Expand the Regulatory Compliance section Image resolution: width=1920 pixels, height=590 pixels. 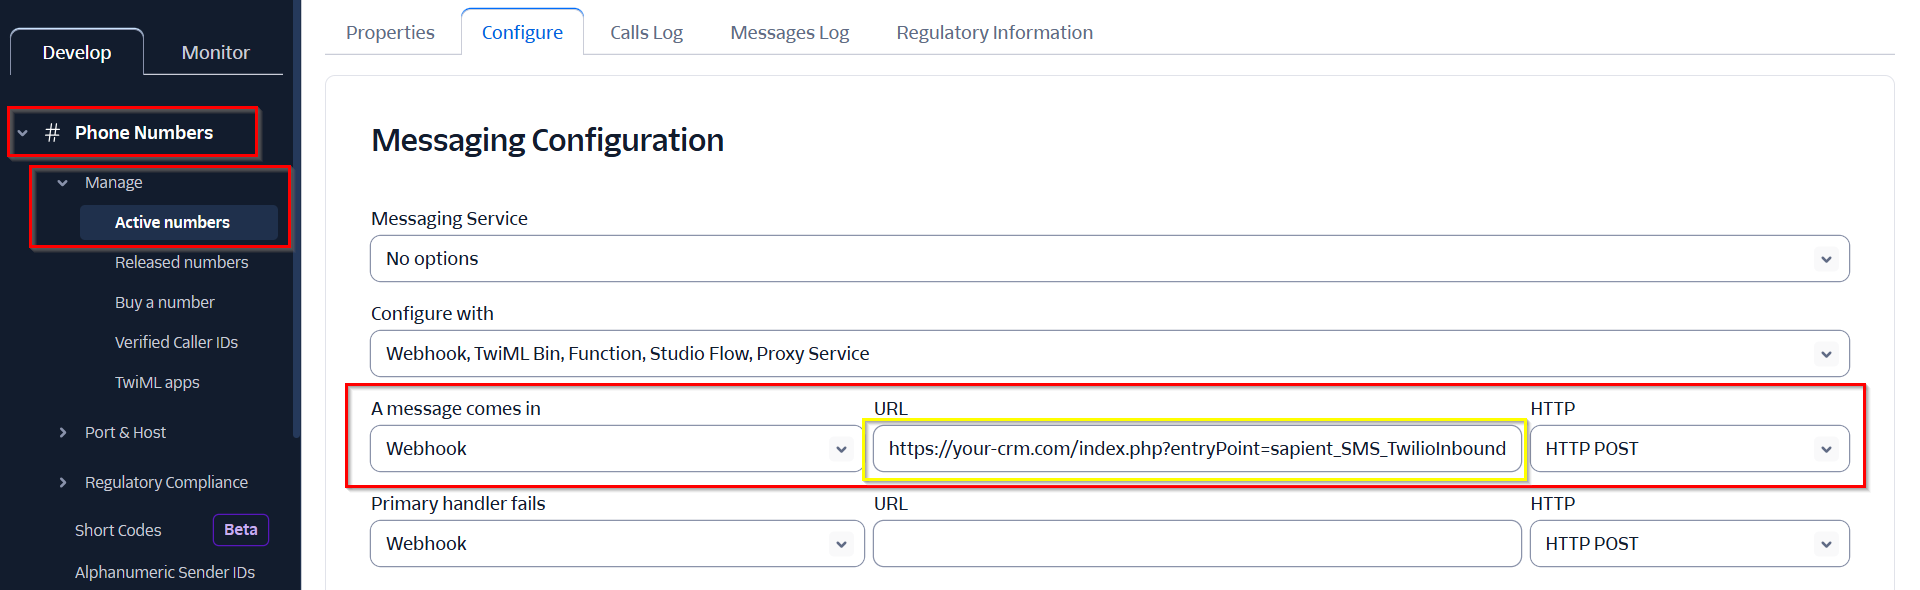[63, 482]
